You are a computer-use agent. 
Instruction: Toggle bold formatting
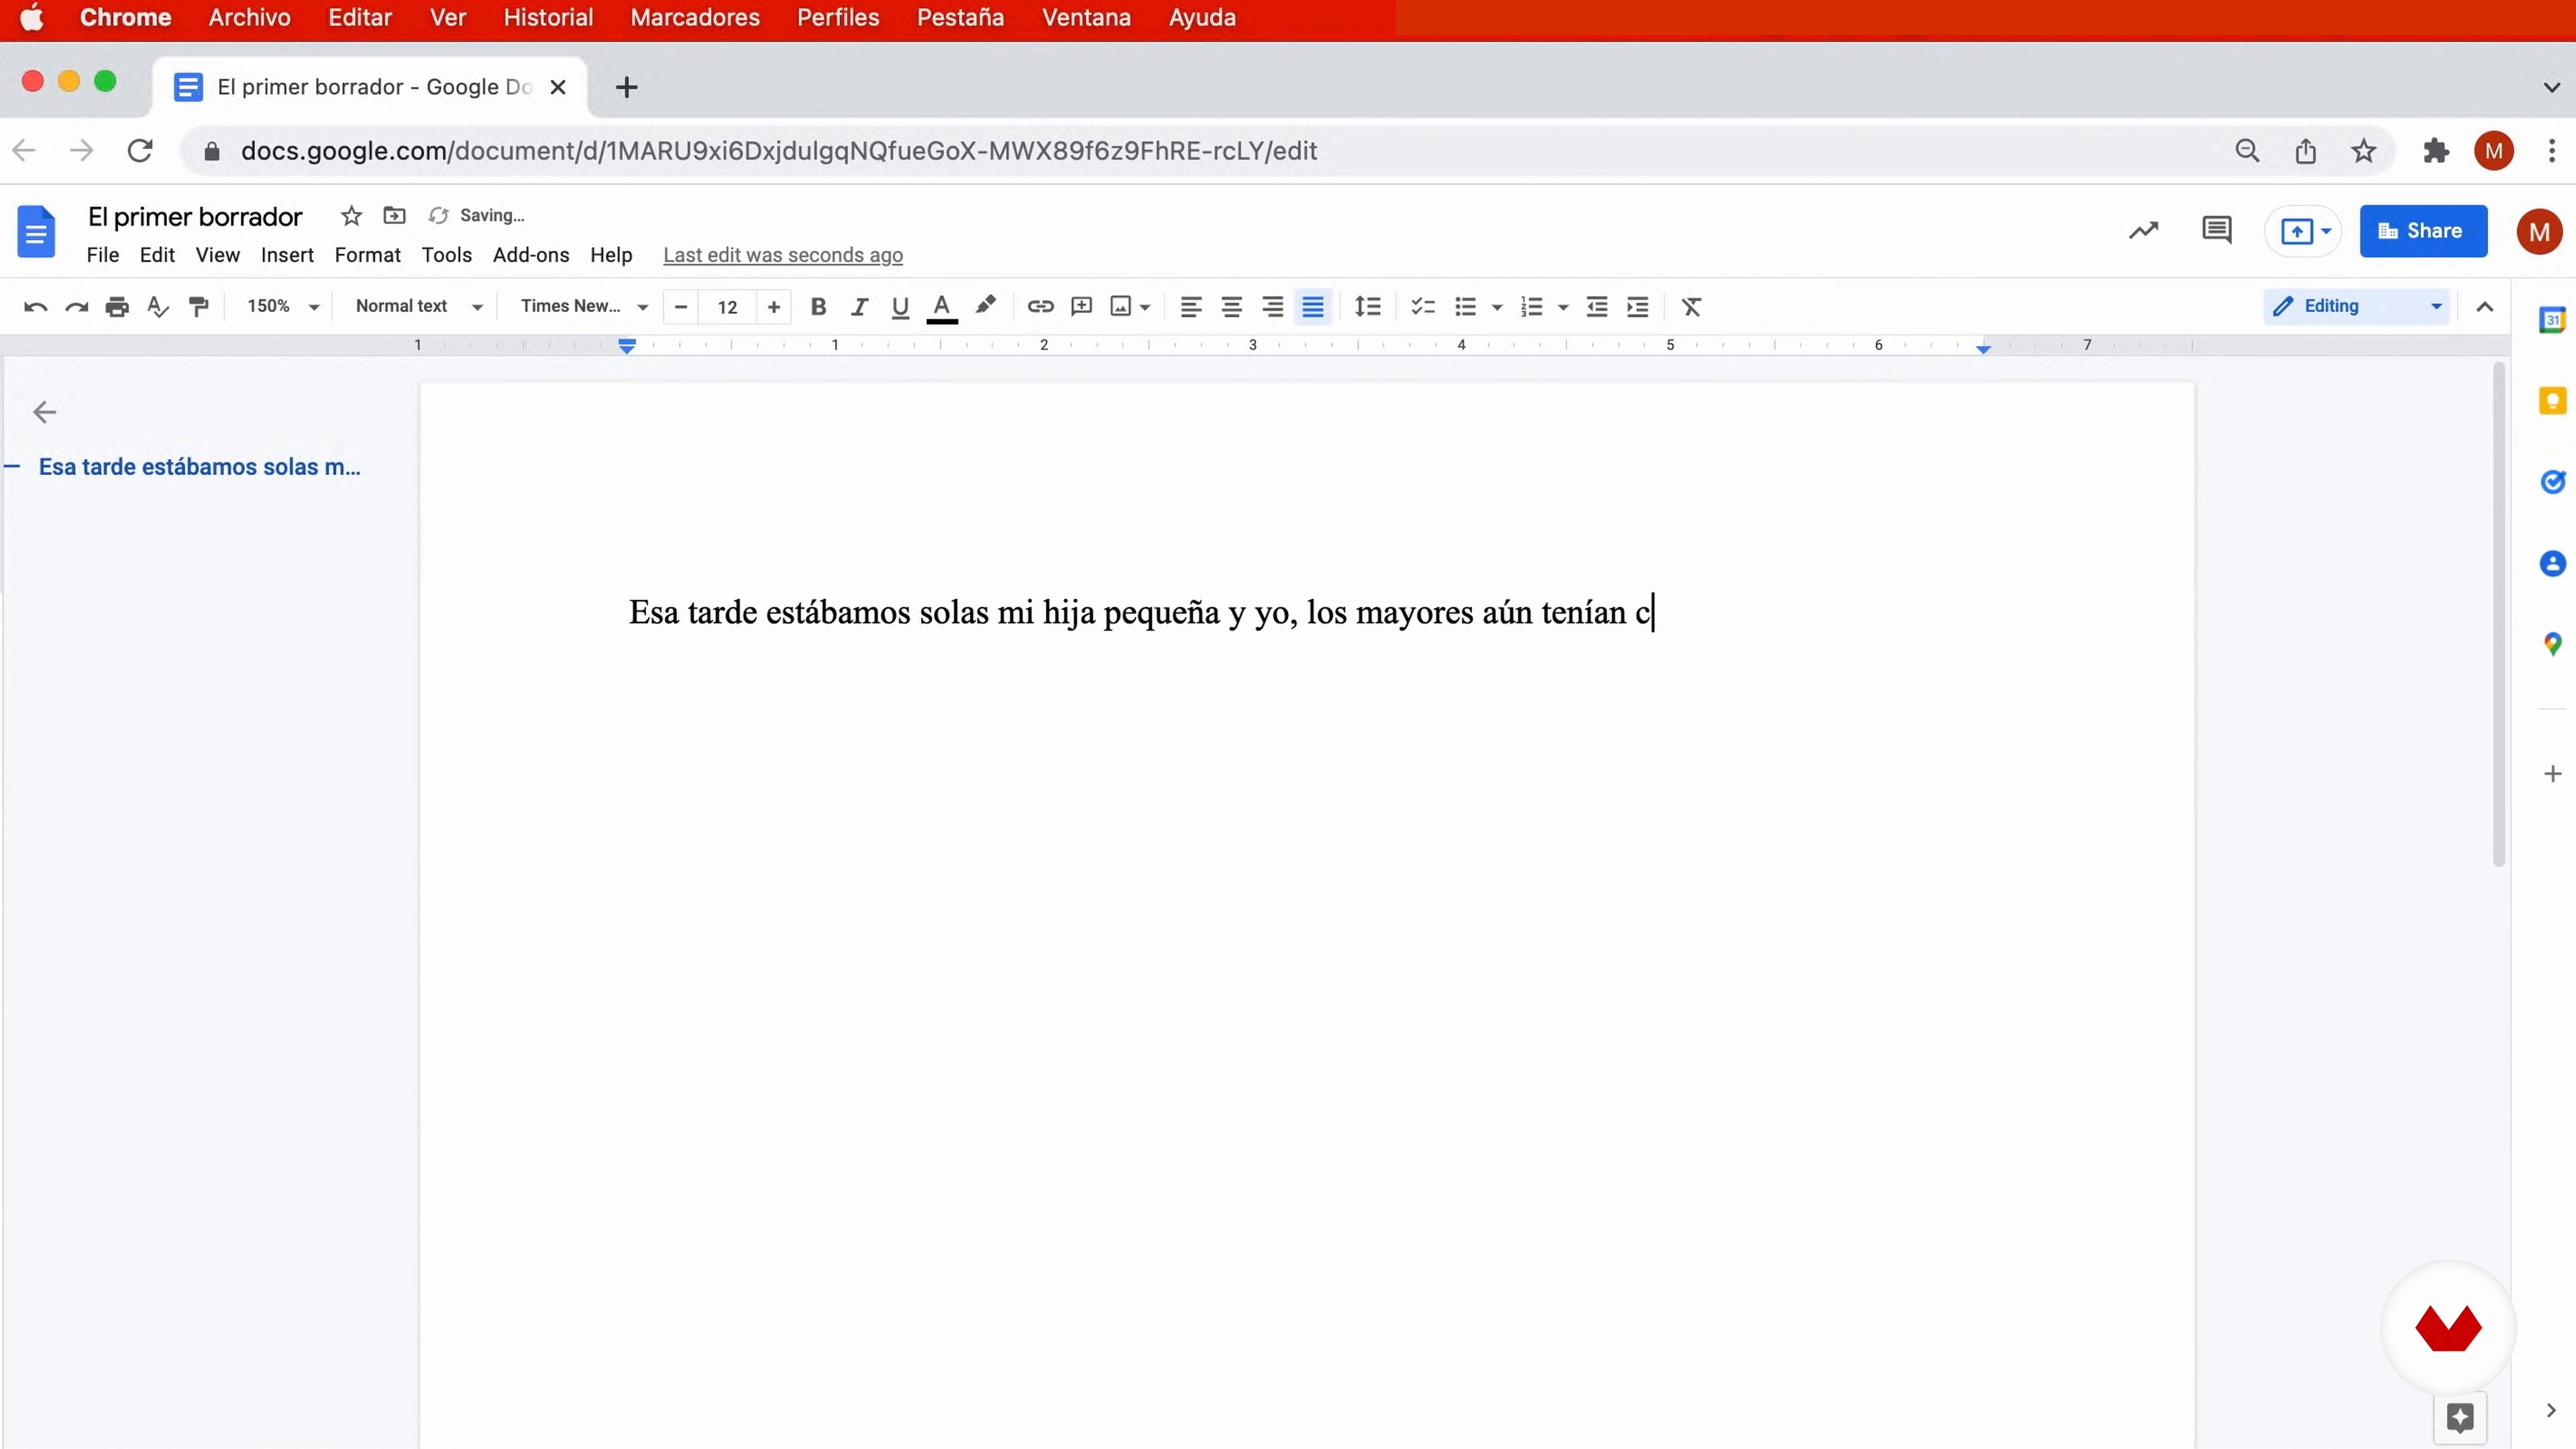pyautogui.click(x=818, y=307)
